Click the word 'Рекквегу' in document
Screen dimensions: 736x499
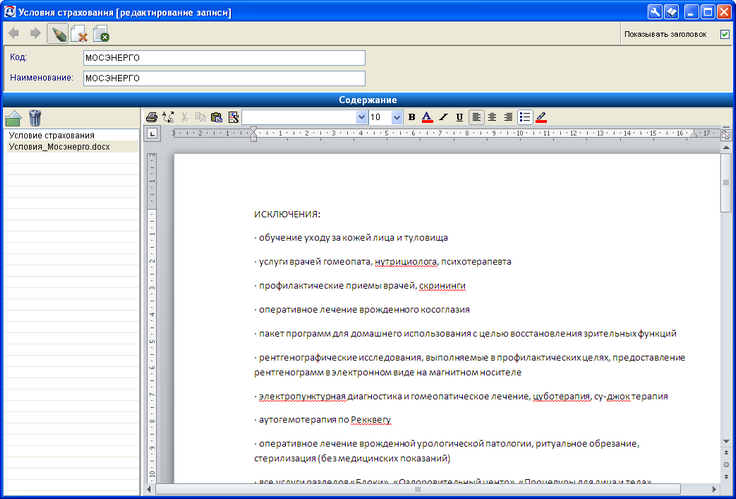pos(371,420)
